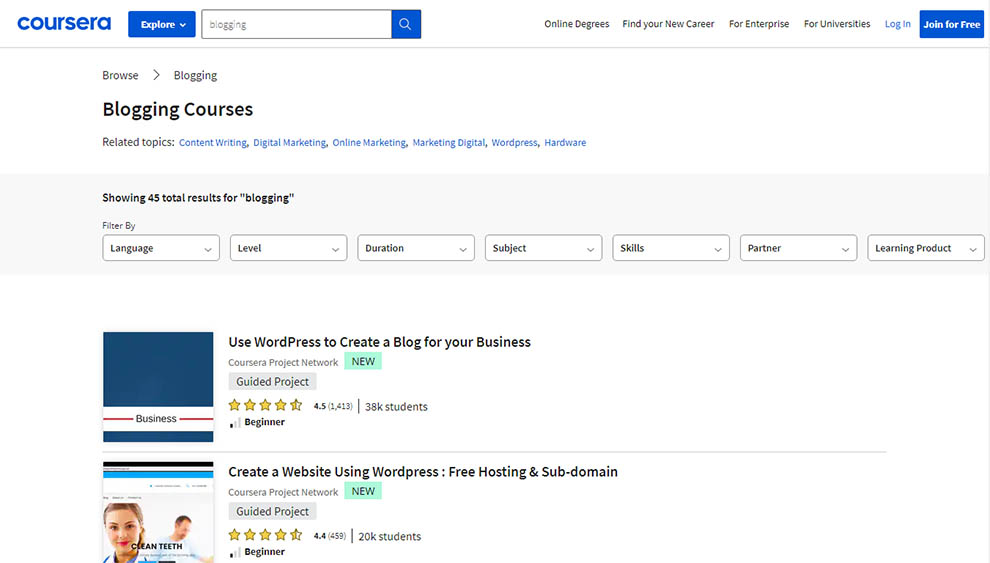Click the NEW badge on Free Hosting course
This screenshot has width=990, height=563.
363,491
